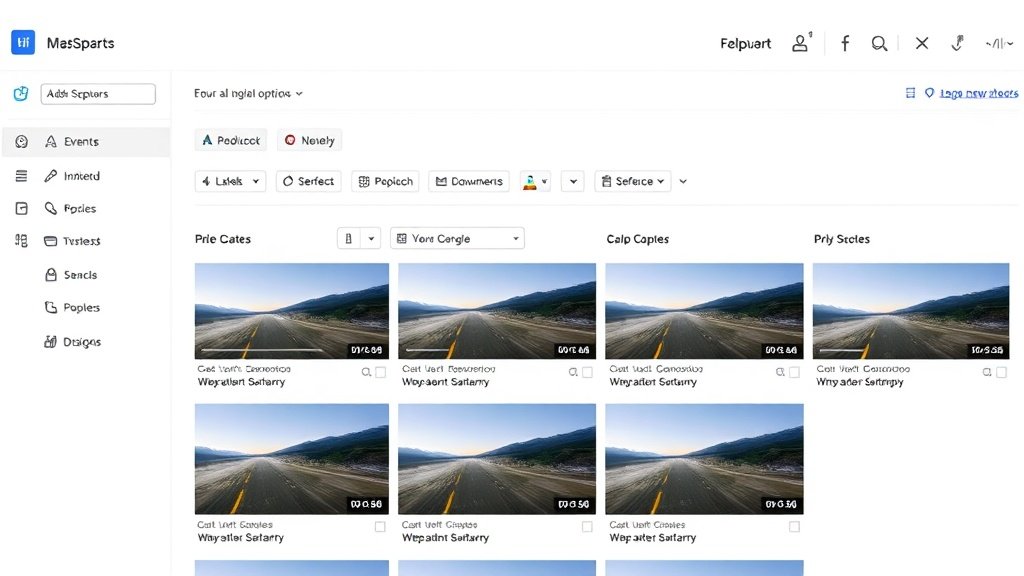The height and width of the screenshot is (576, 1024).
Task: Open the first second-row road video thumbnail
Action: click(x=291, y=459)
